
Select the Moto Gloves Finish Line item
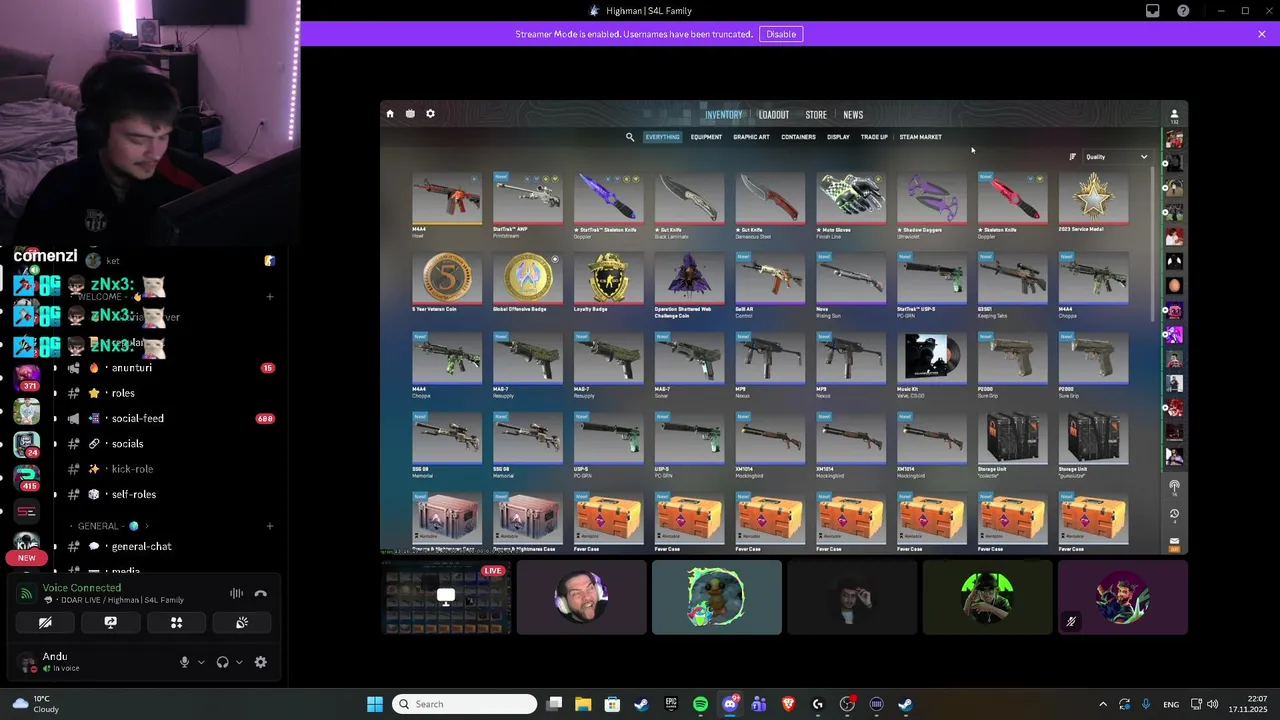(851, 204)
